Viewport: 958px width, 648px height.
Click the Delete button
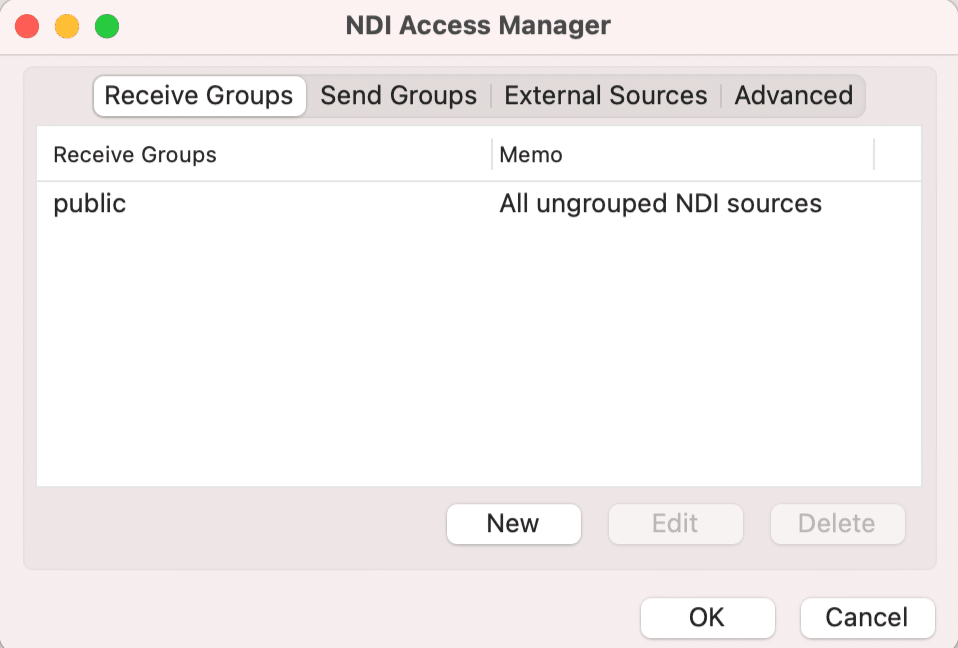[x=836, y=524]
